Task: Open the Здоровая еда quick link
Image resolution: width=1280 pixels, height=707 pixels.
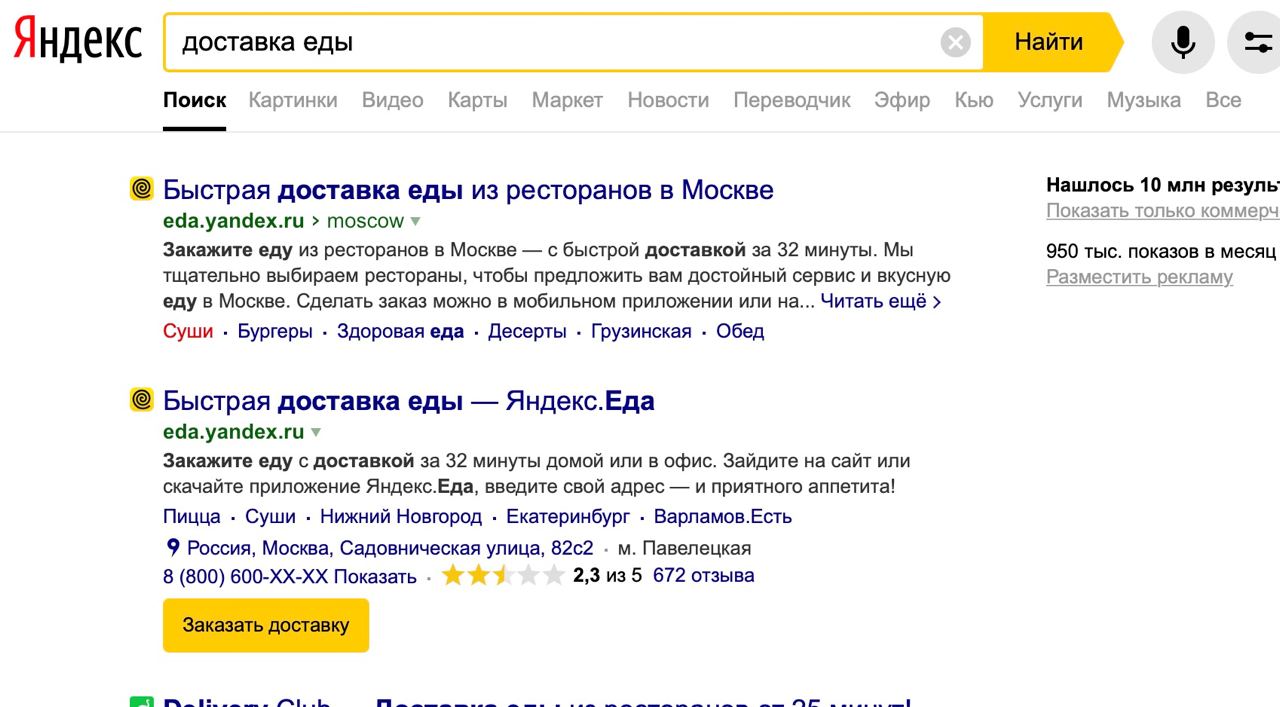Action: pyautogui.click(x=400, y=331)
